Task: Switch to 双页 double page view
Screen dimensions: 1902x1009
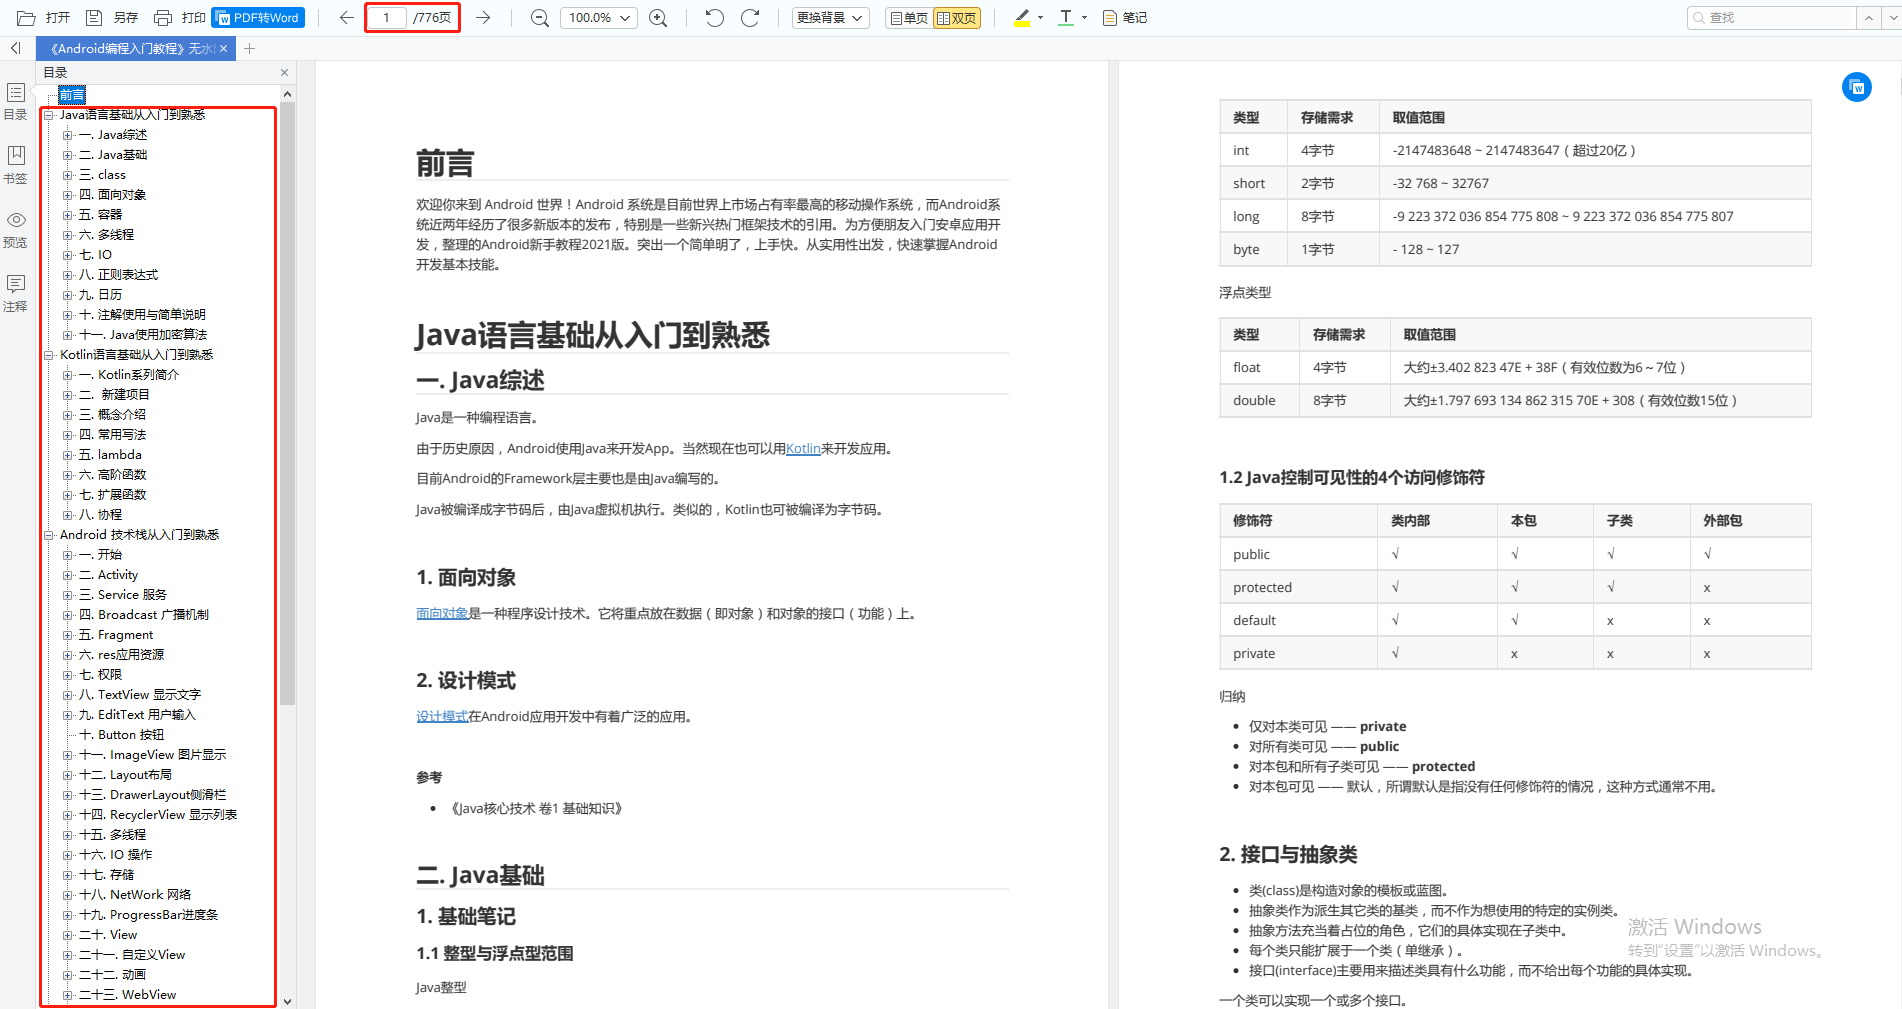Action: pyautogui.click(x=957, y=18)
